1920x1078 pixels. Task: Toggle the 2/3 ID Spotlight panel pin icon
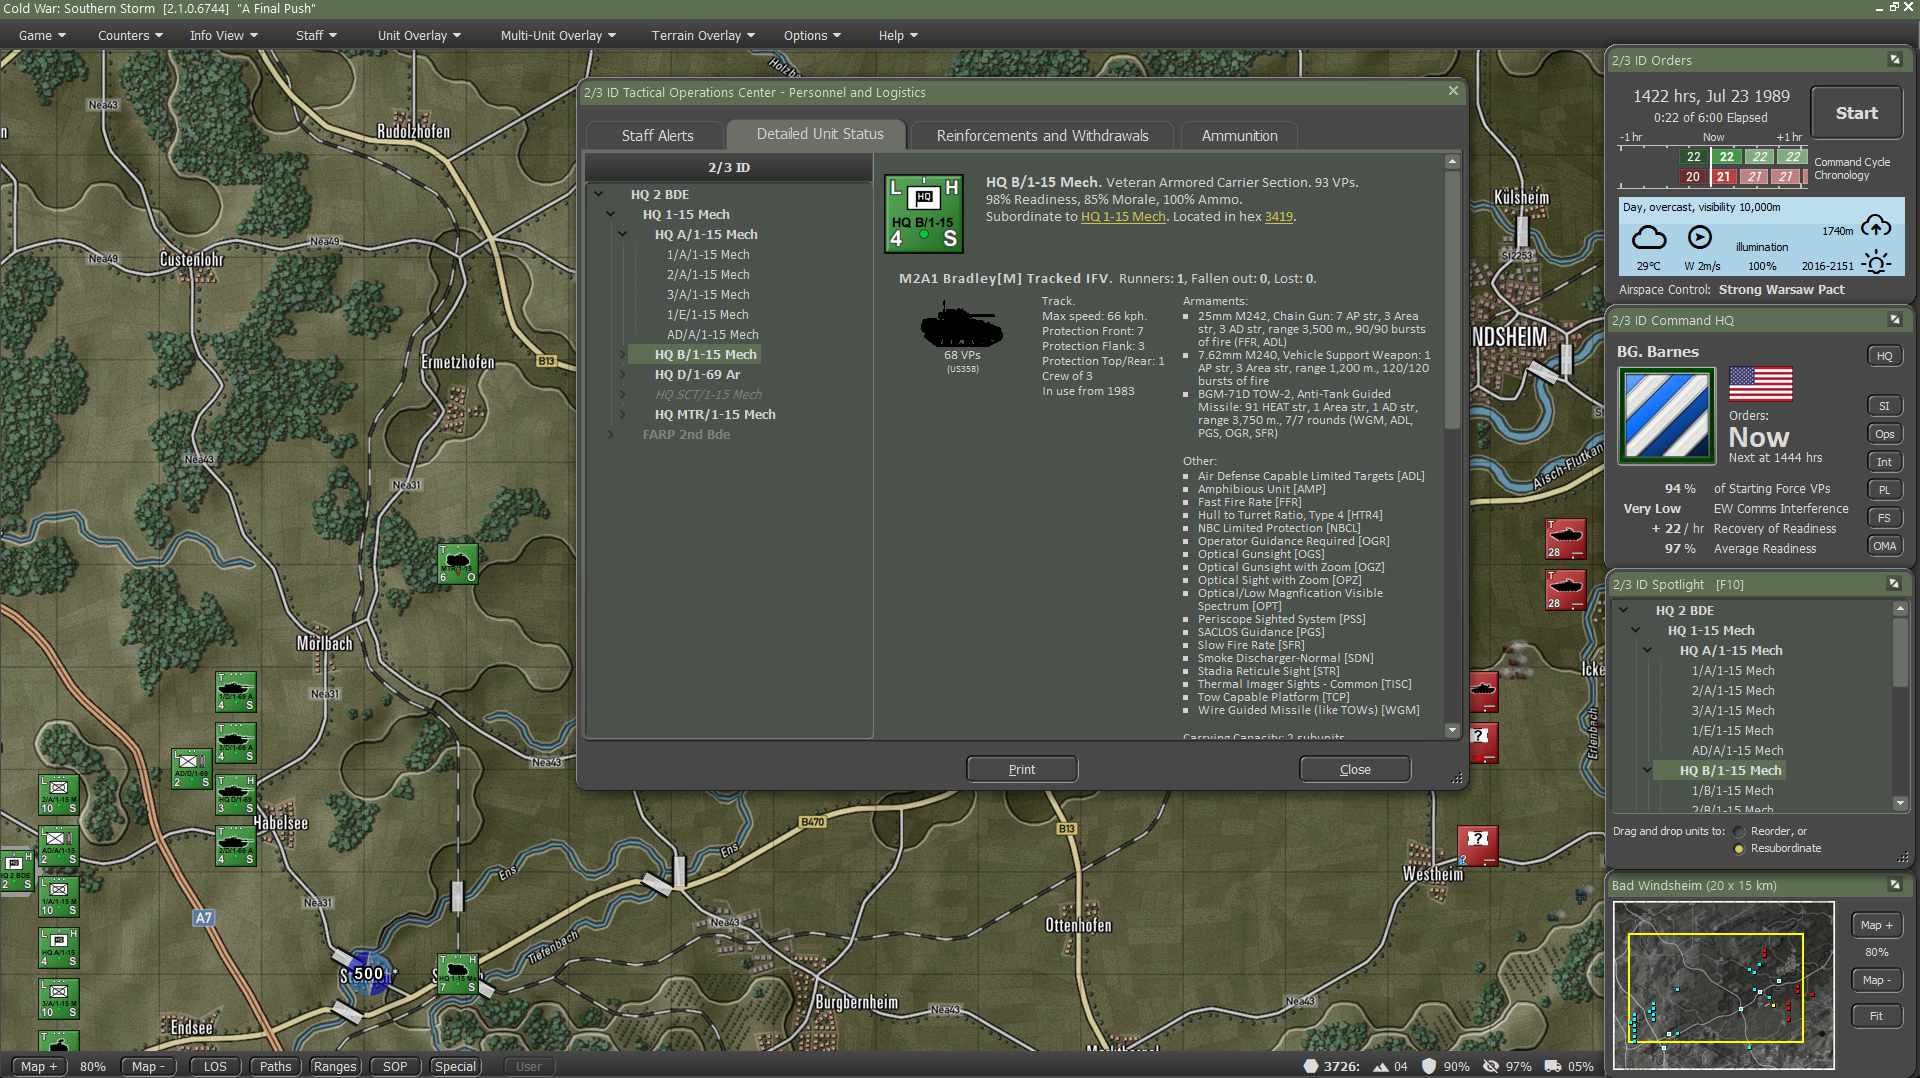1894,584
